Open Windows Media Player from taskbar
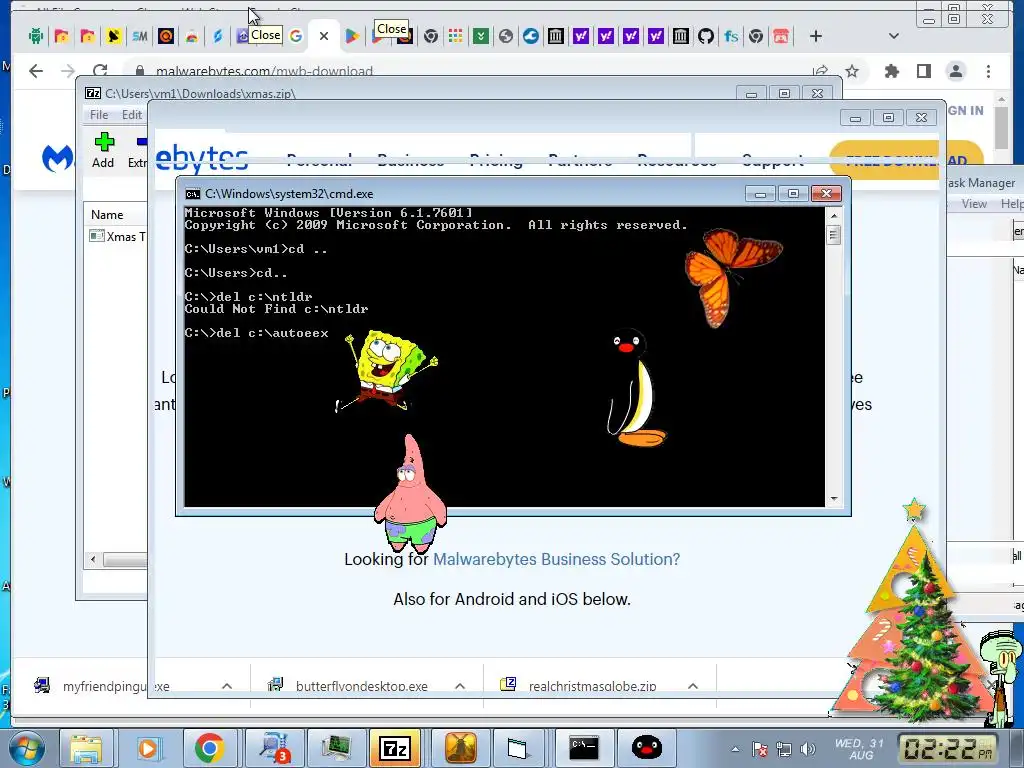Screen dimensions: 1024x768 (148, 748)
